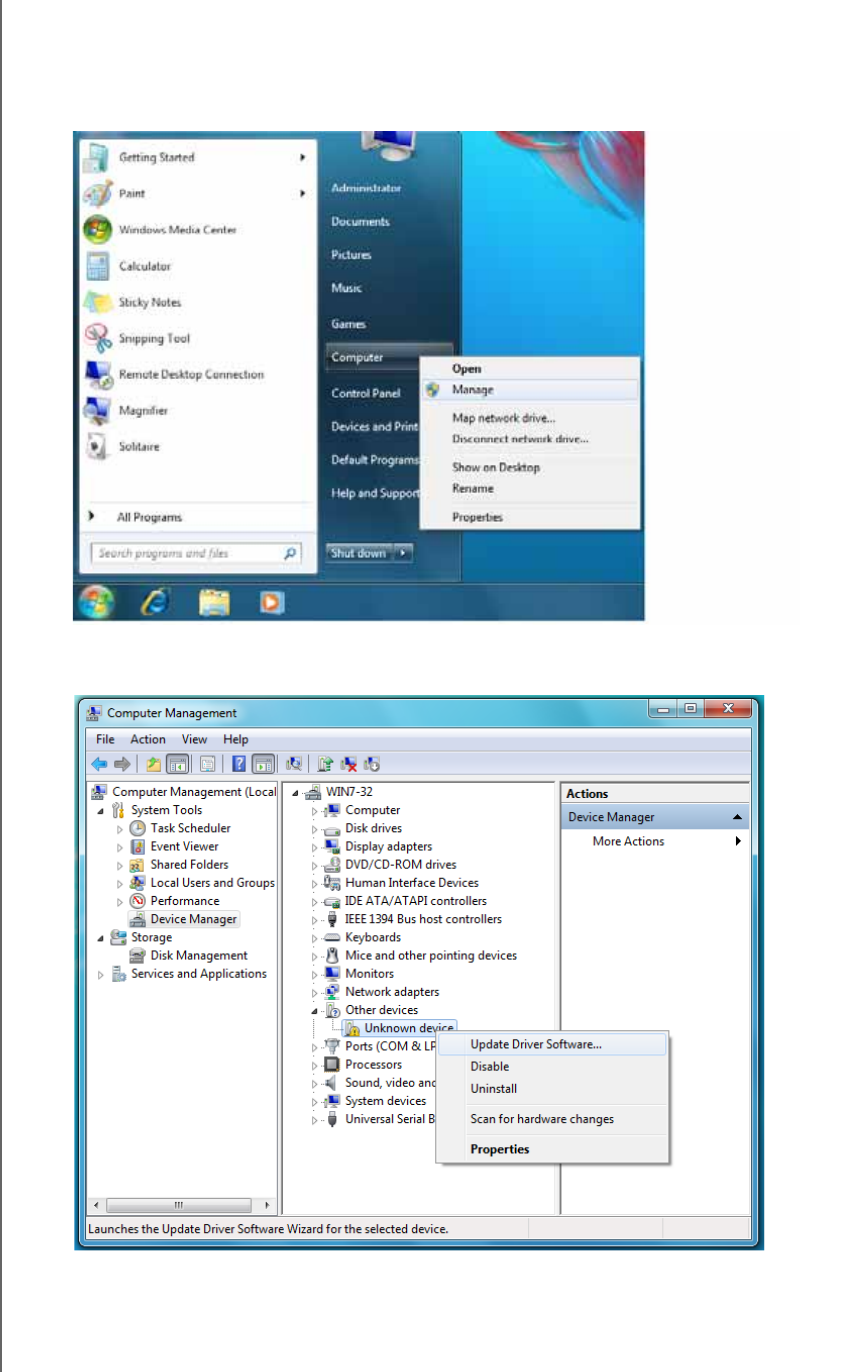The height and width of the screenshot is (1372, 849).
Task: Select Map network drive in context menu
Action: pos(529,418)
